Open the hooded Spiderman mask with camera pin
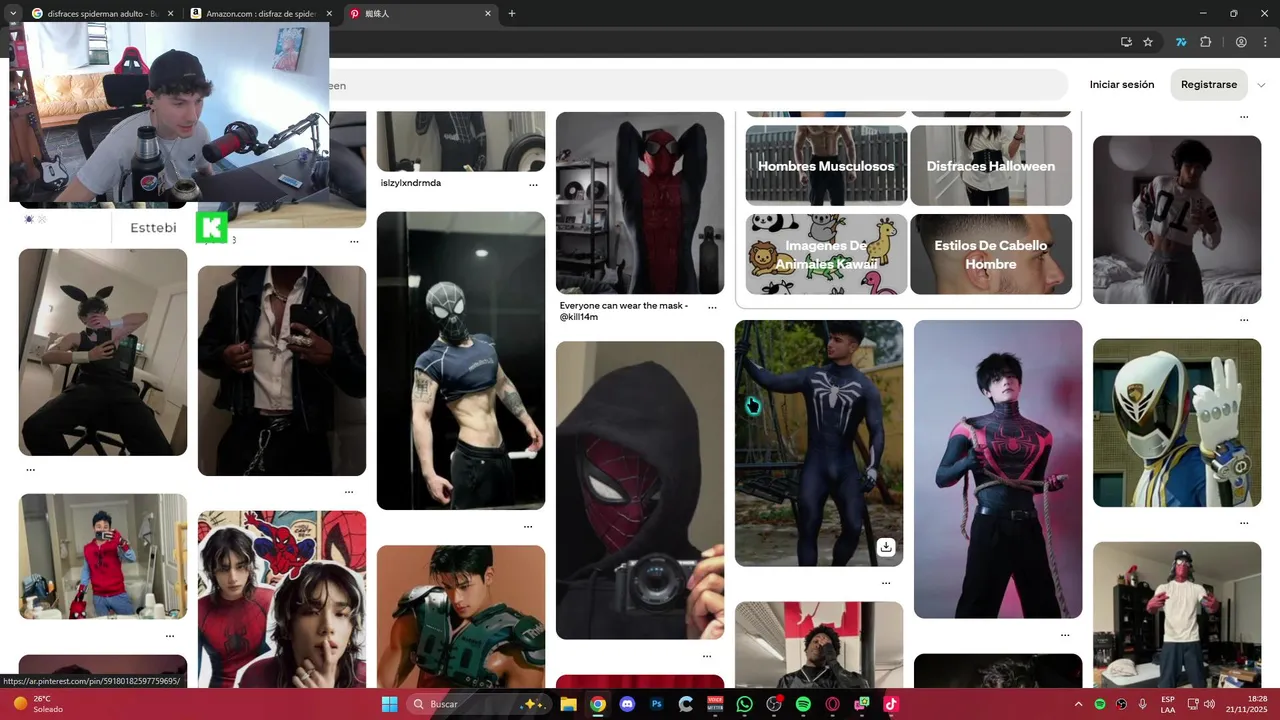The height and width of the screenshot is (720, 1280). [x=640, y=490]
